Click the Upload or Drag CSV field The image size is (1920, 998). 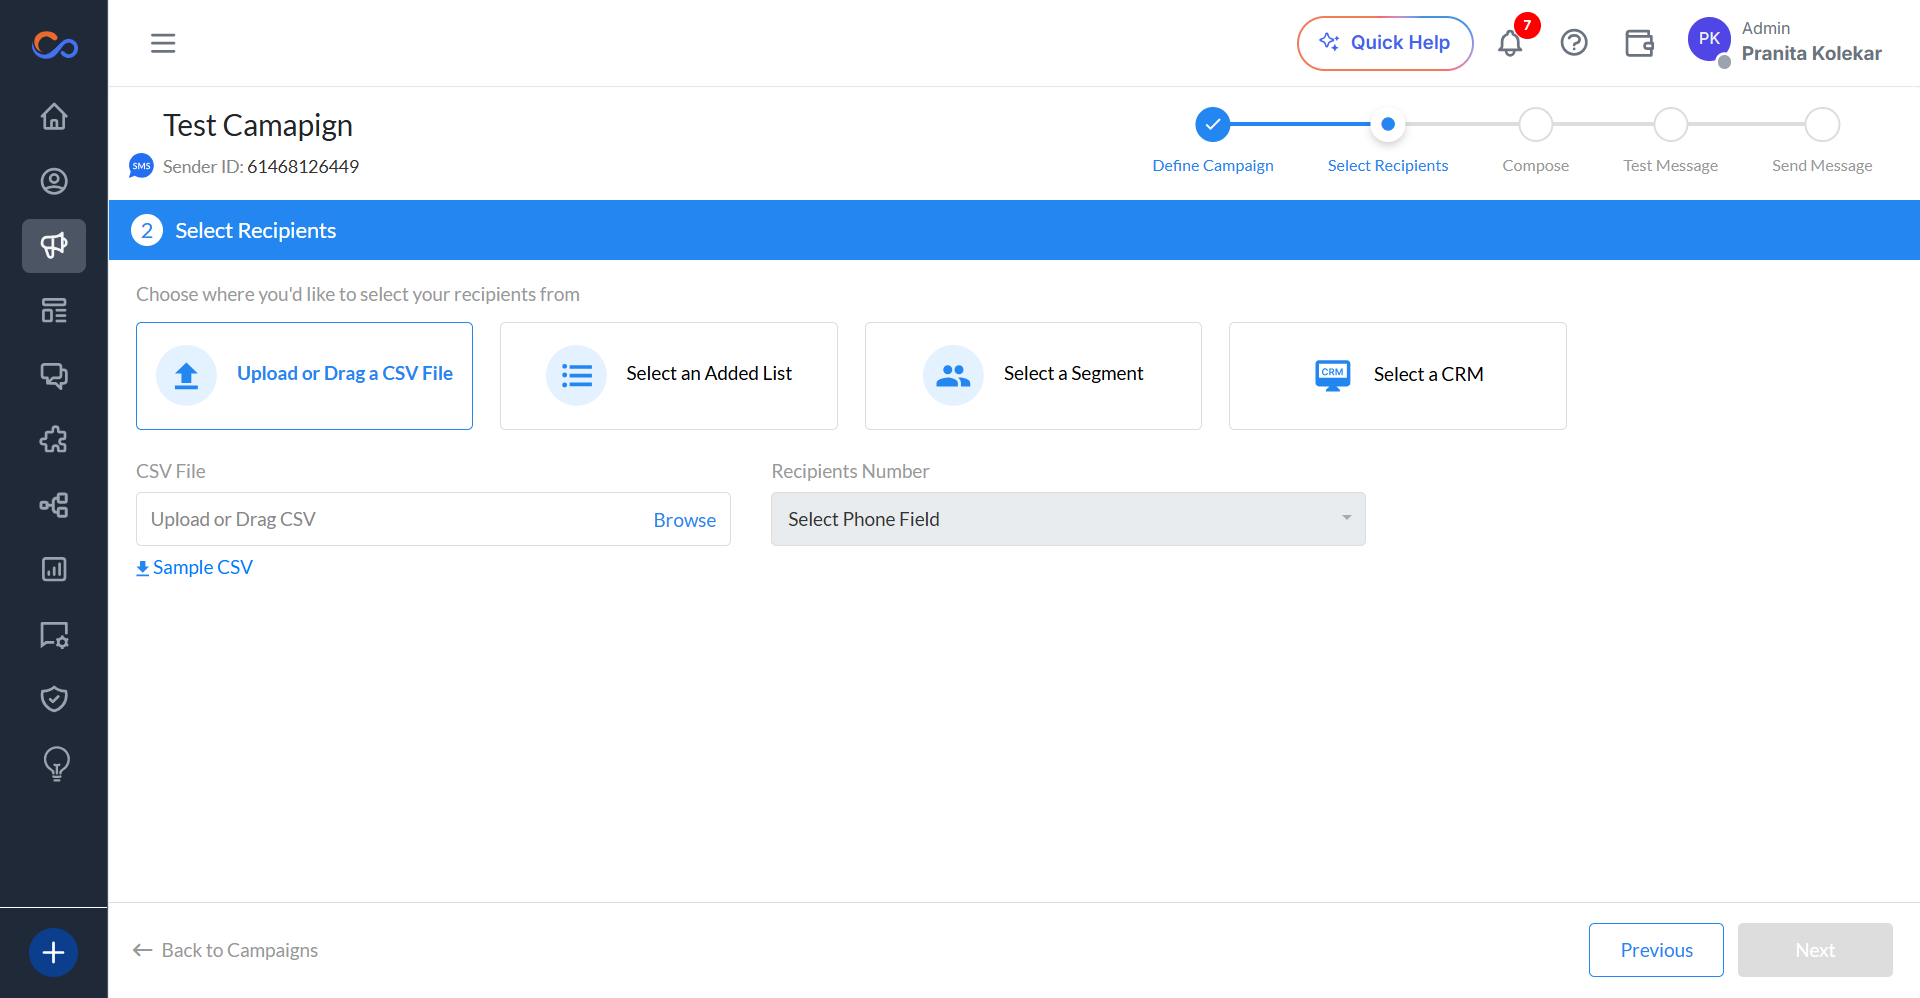(x=433, y=519)
